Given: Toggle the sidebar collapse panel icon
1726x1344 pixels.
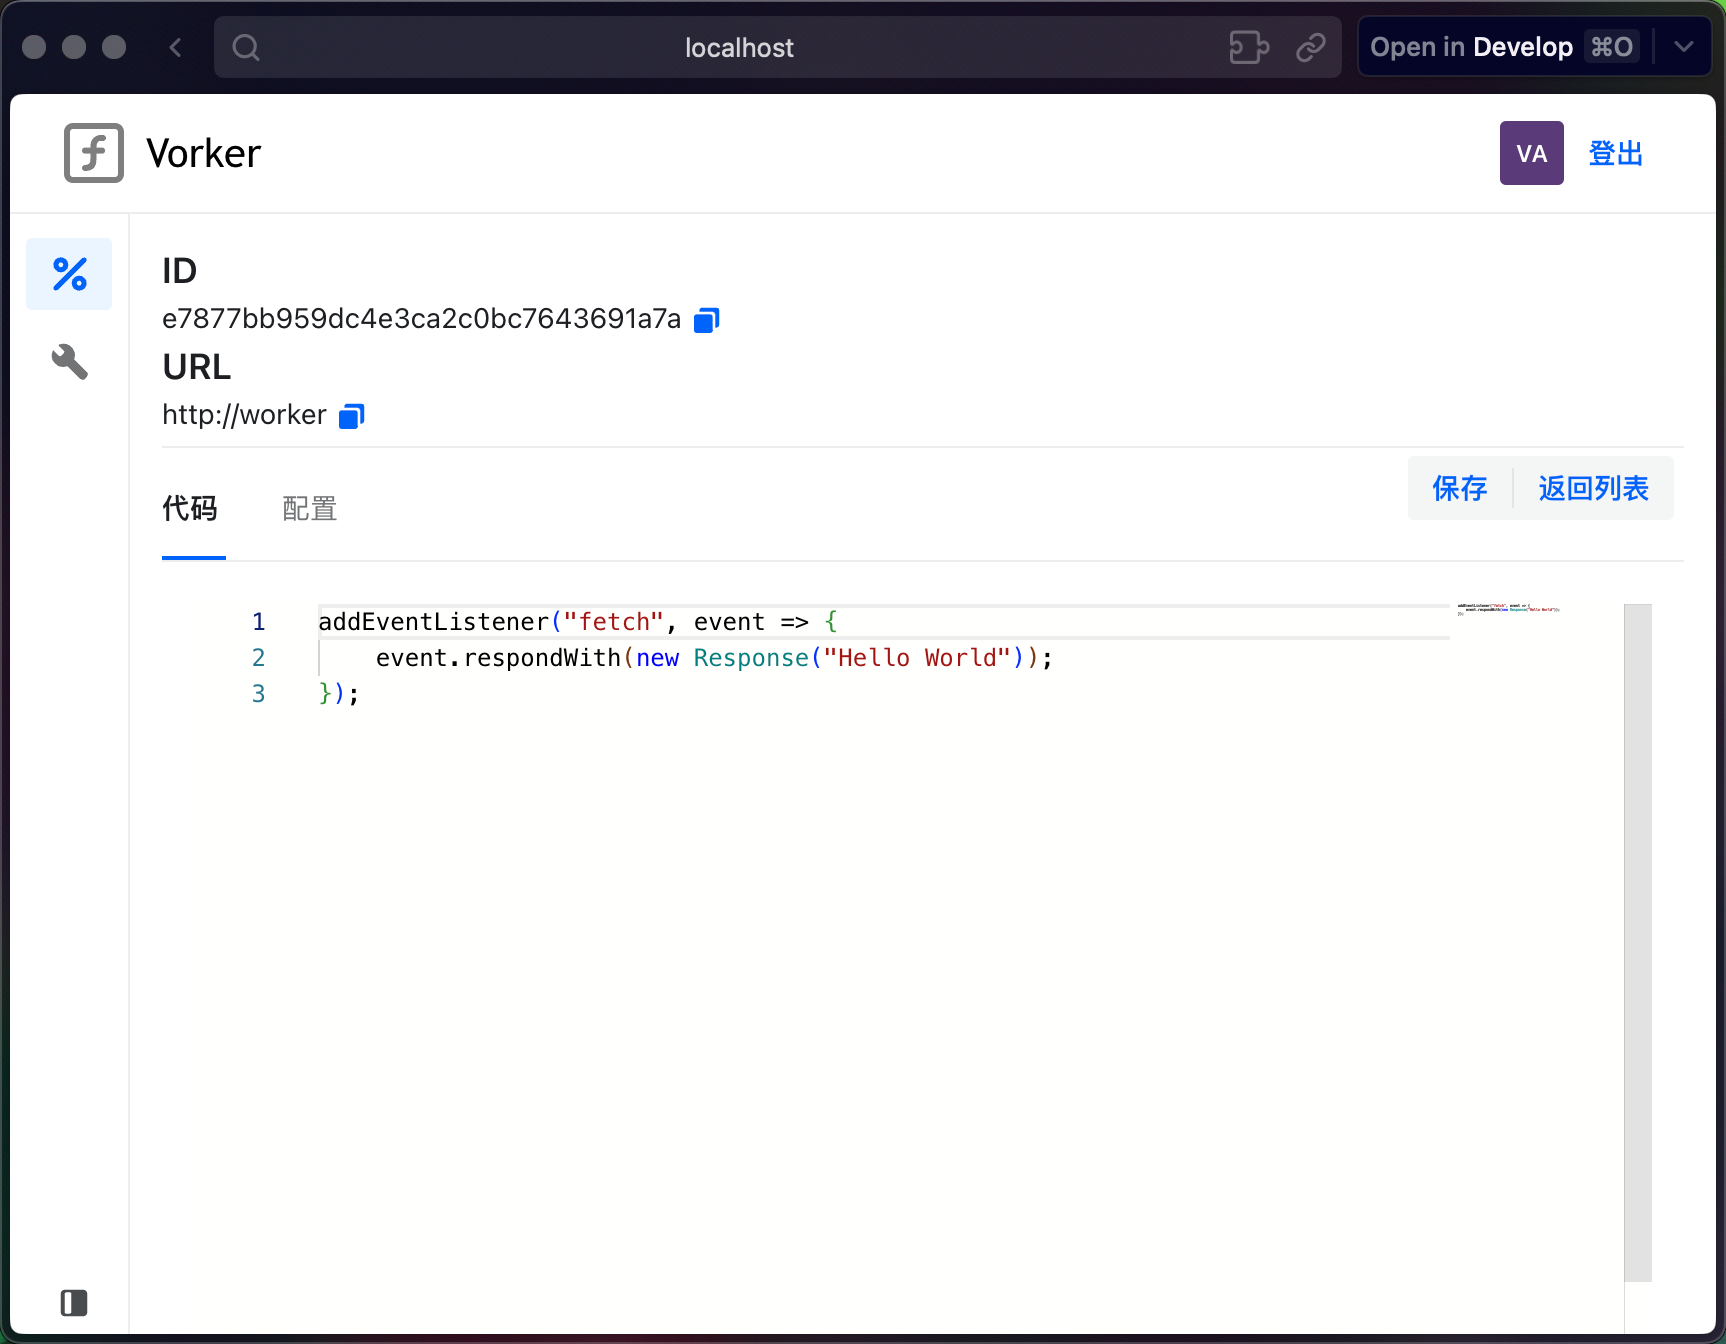Looking at the screenshot, I should (74, 1302).
